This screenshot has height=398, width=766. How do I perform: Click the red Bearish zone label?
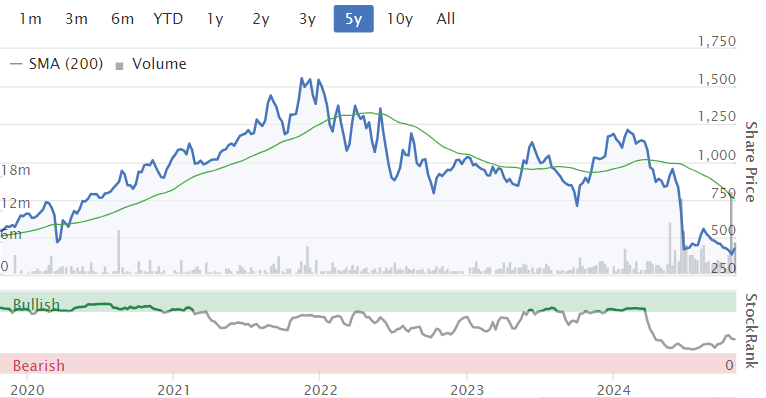pyautogui.click(x=39, y=365)
